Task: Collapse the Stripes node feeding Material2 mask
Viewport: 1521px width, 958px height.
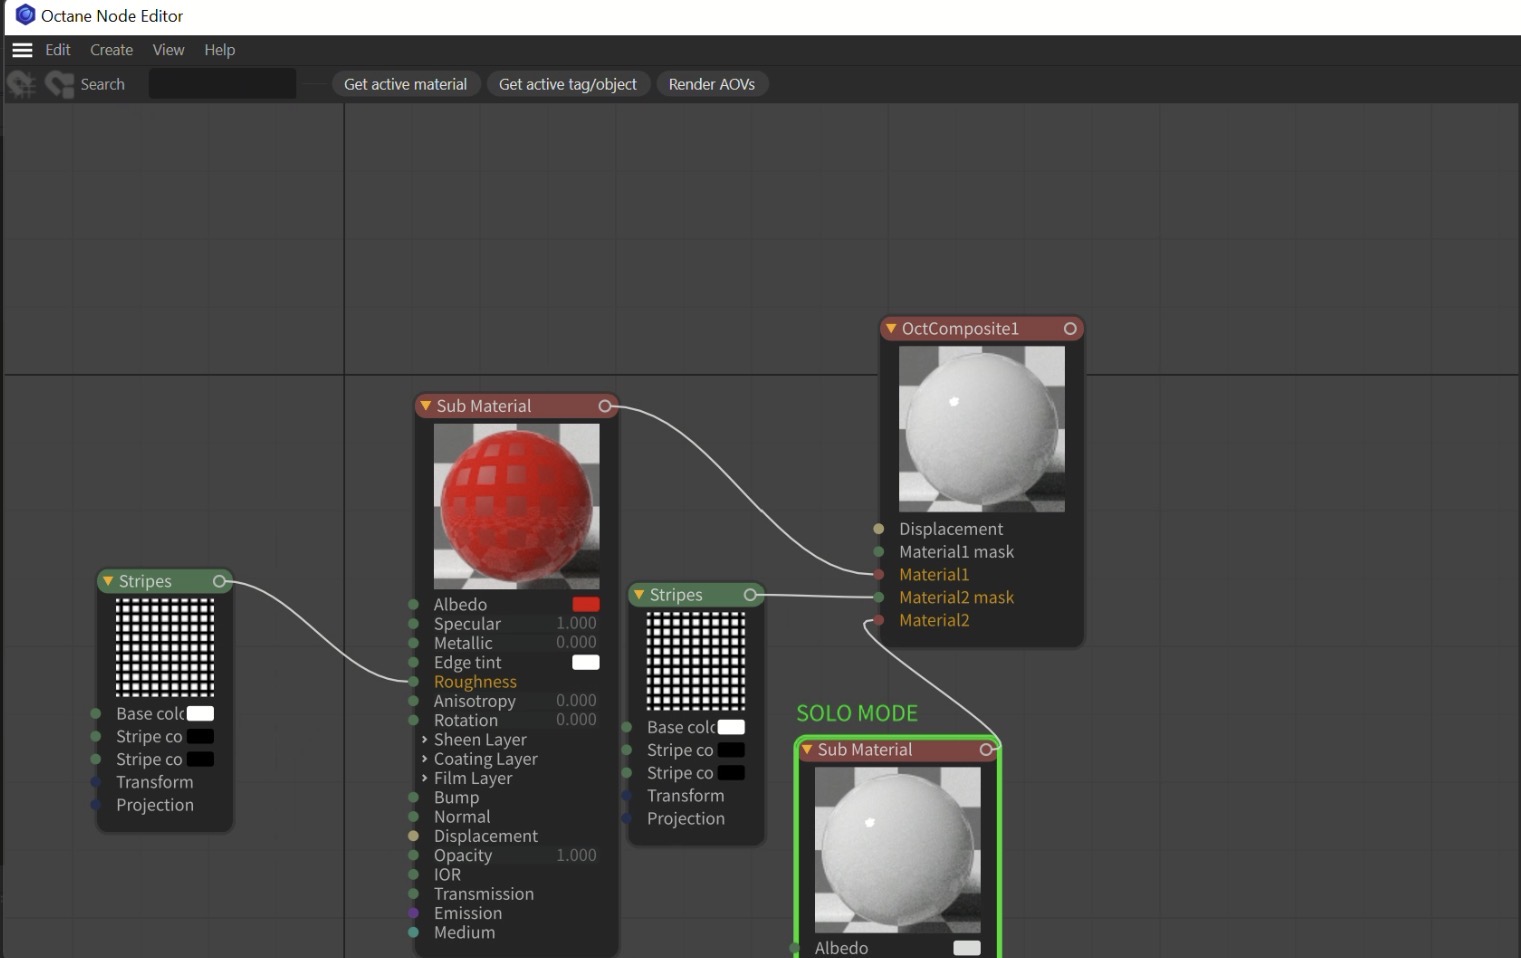Action: coord(639,595)
